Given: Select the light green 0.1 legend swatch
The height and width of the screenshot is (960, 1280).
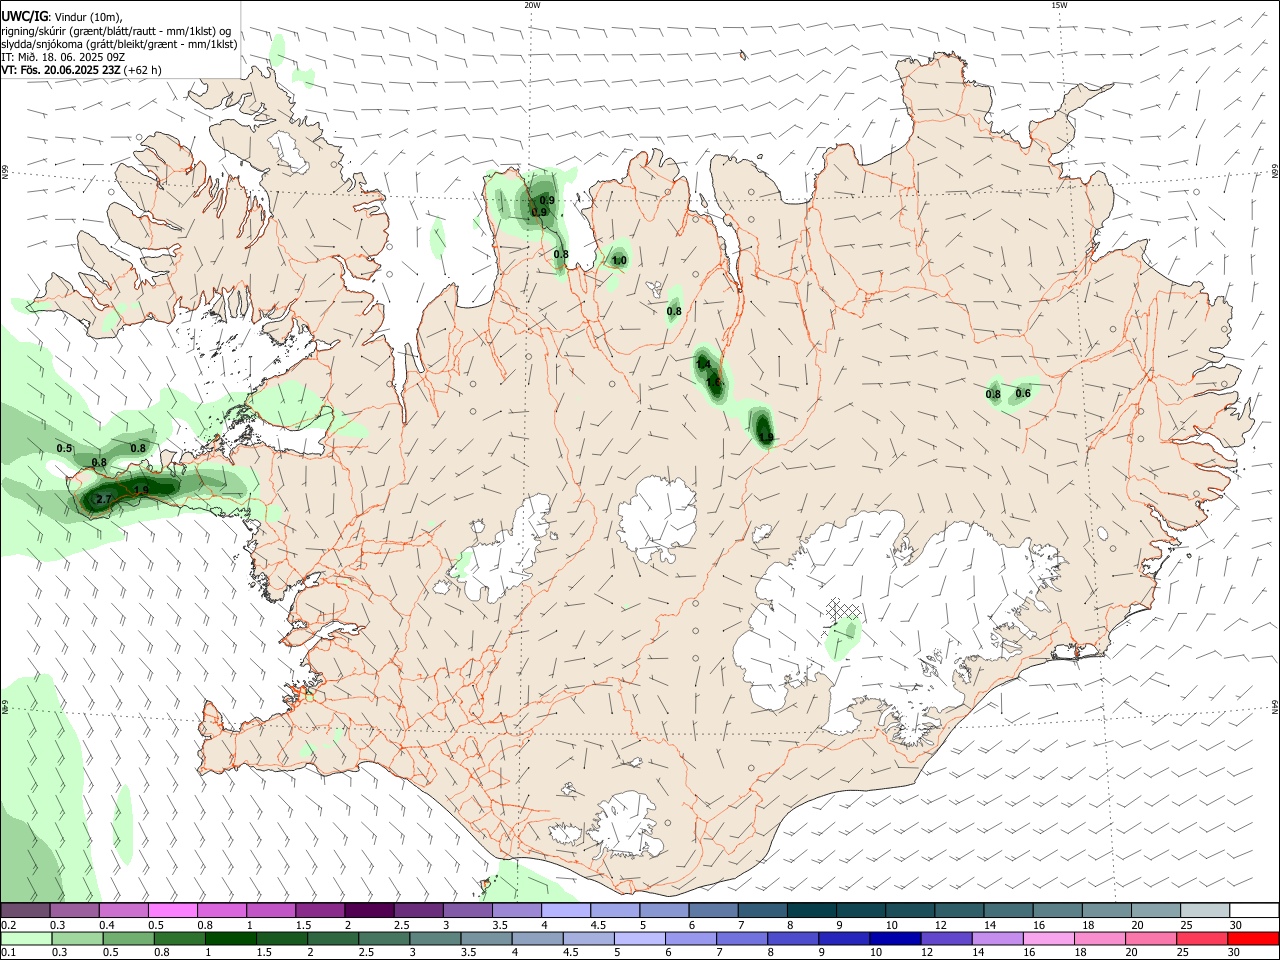Looking at the screenshot, I should [25, 938].
